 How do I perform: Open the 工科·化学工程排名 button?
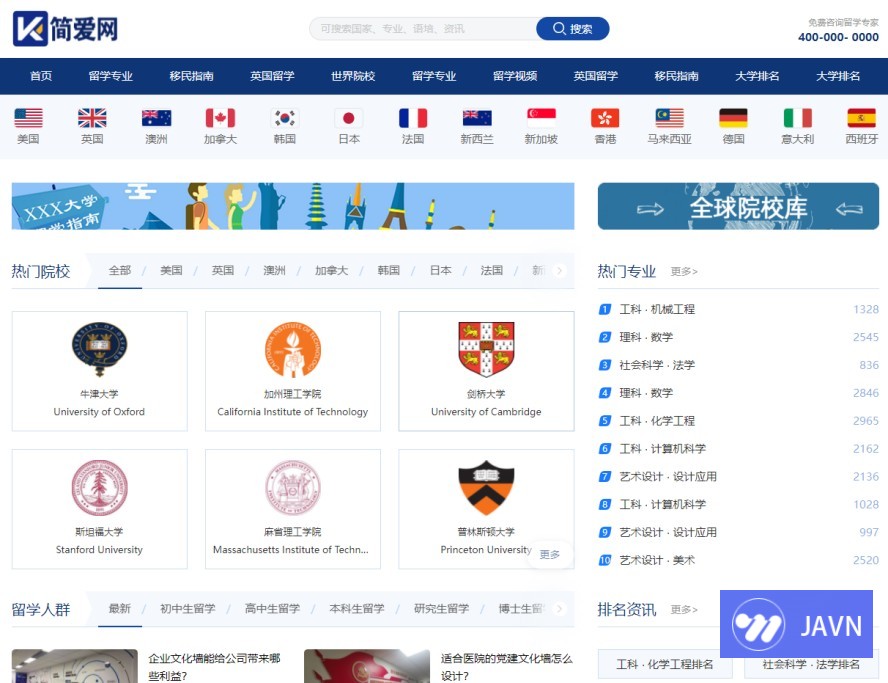point(665,664)
